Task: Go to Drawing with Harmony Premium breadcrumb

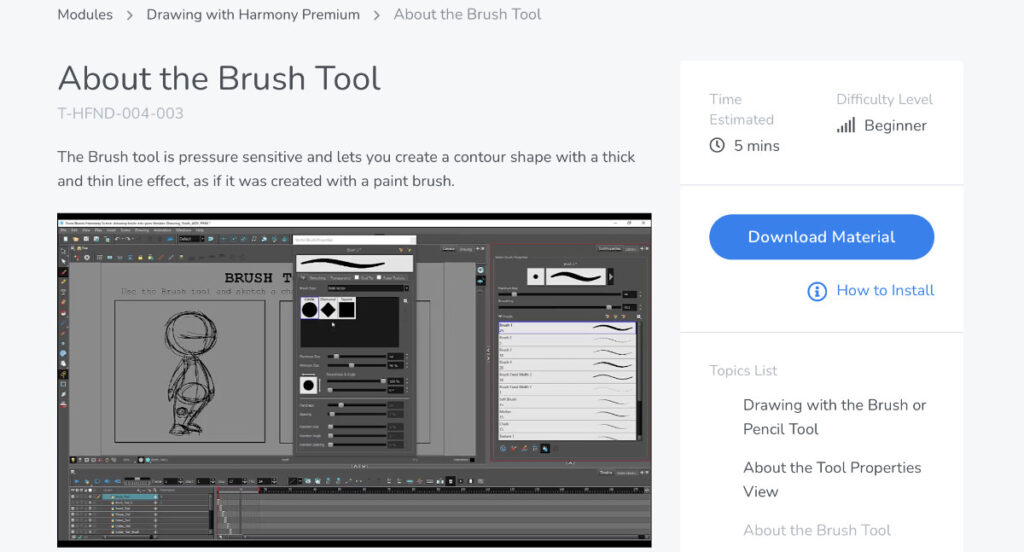Action: [x=253, y=14]
